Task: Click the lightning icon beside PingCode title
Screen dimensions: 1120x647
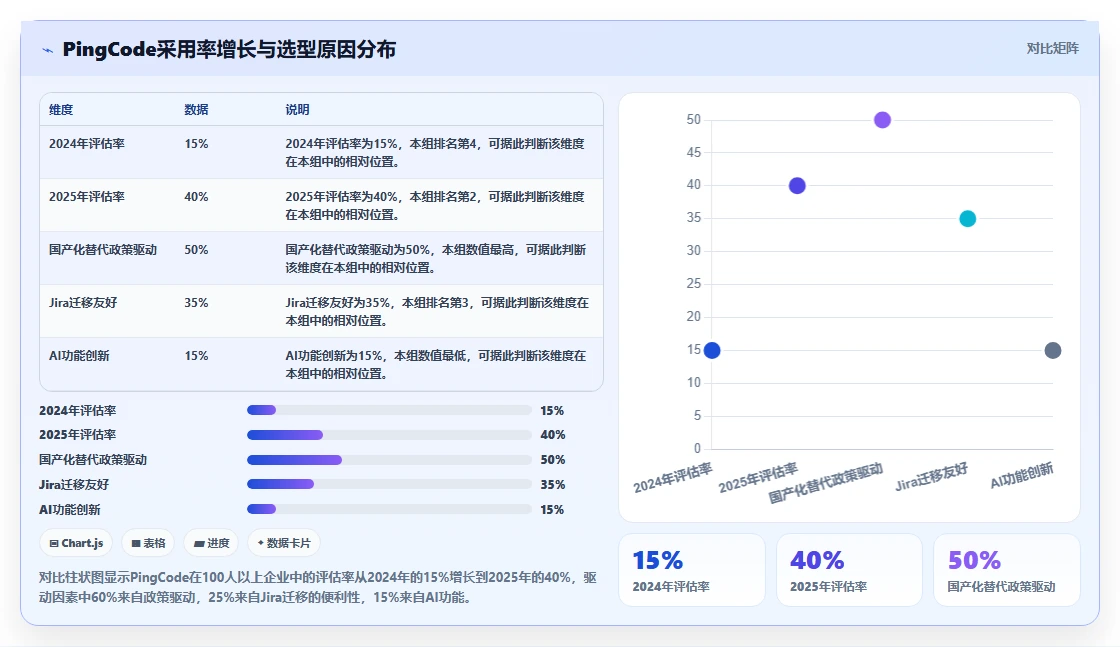Action: pos(48,50)
